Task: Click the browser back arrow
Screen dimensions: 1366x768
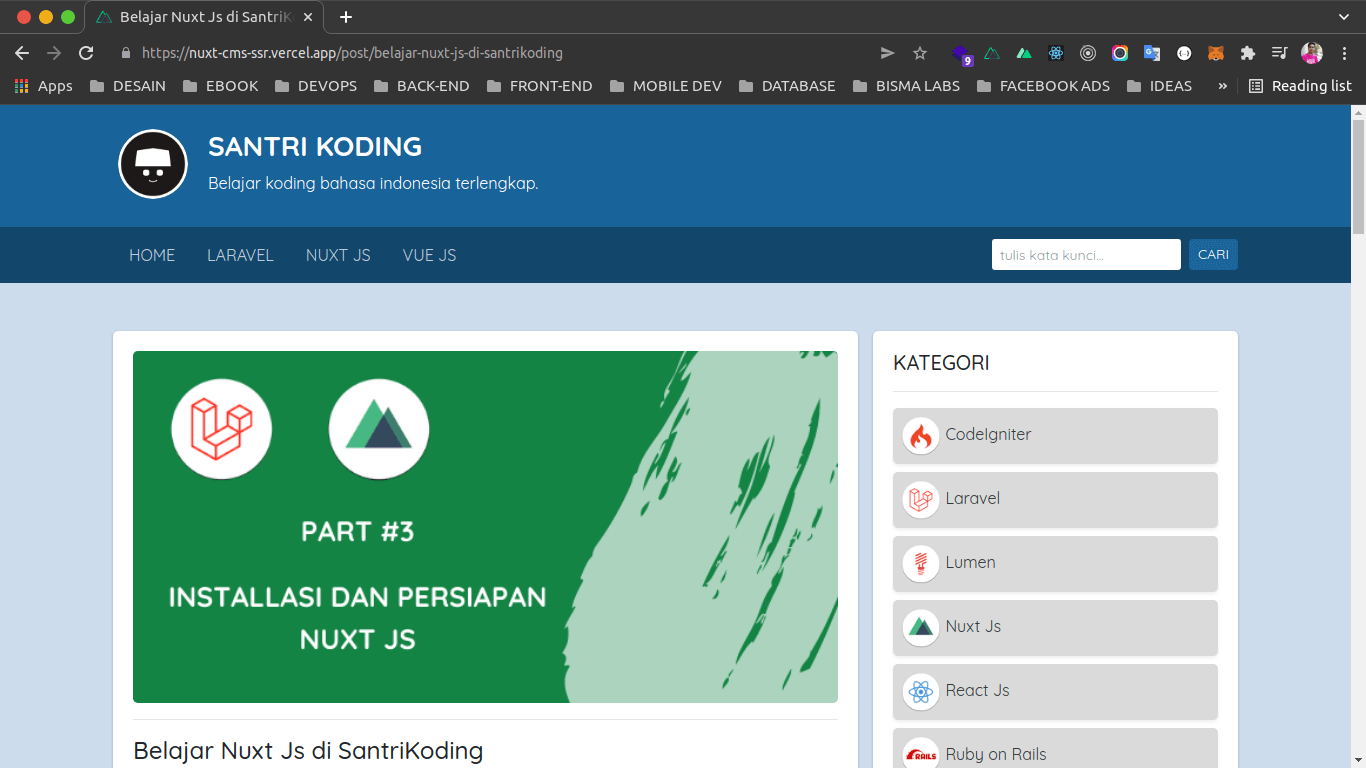Action: [22, 53]
